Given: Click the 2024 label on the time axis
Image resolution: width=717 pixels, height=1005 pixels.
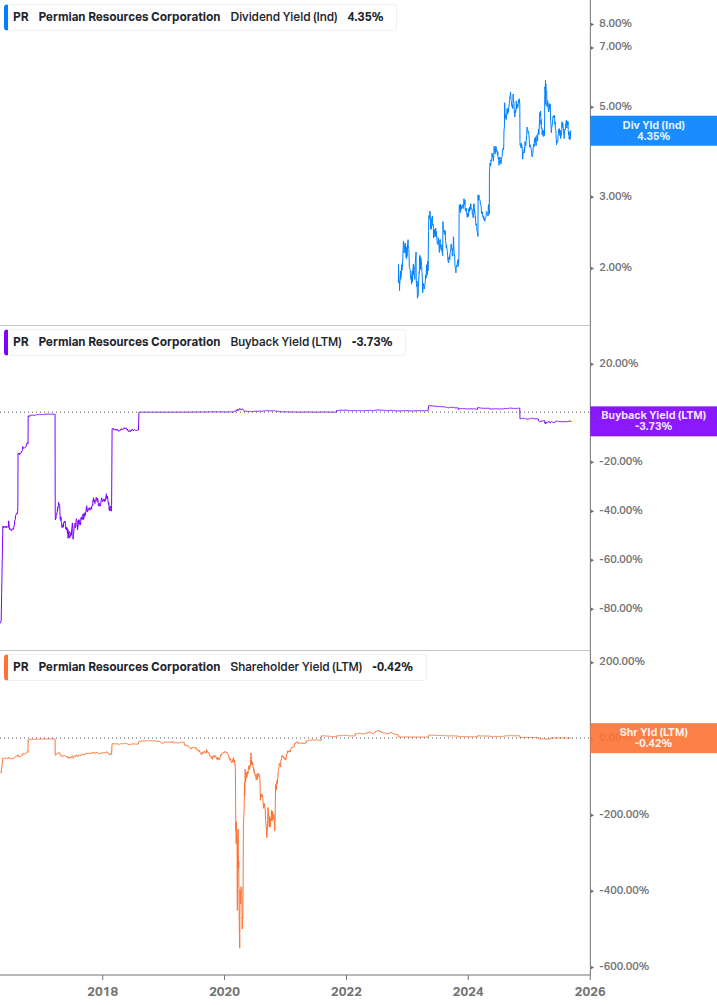Looking at the screenshot, I should point(468,992).
